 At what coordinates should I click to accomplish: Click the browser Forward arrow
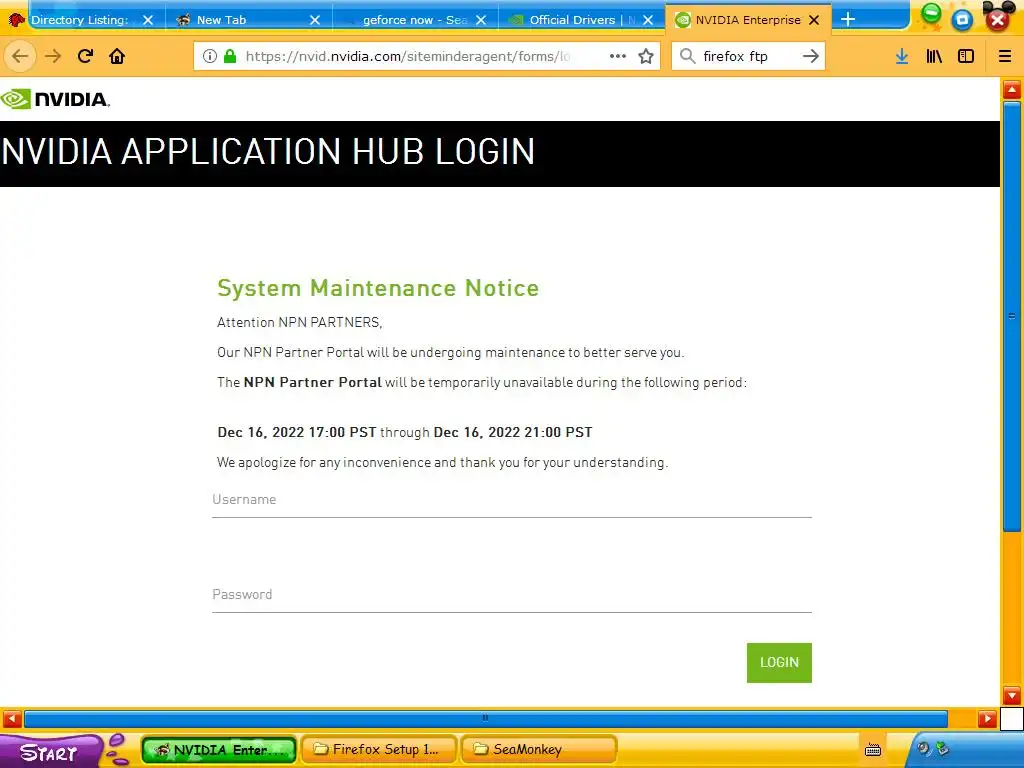pyautogui.click(x=53, y=56)
